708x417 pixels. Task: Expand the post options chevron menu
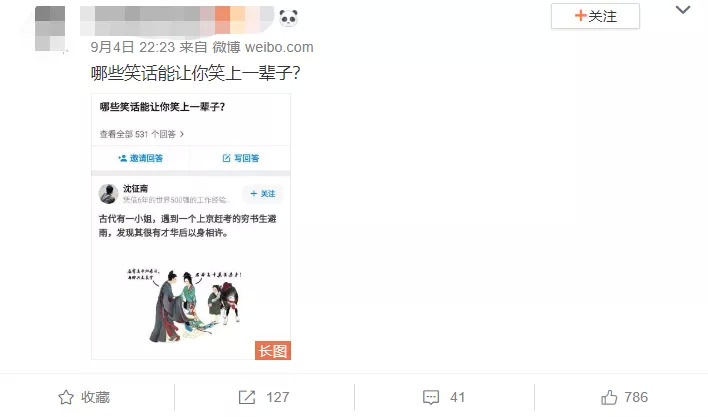tap(683, 10)
